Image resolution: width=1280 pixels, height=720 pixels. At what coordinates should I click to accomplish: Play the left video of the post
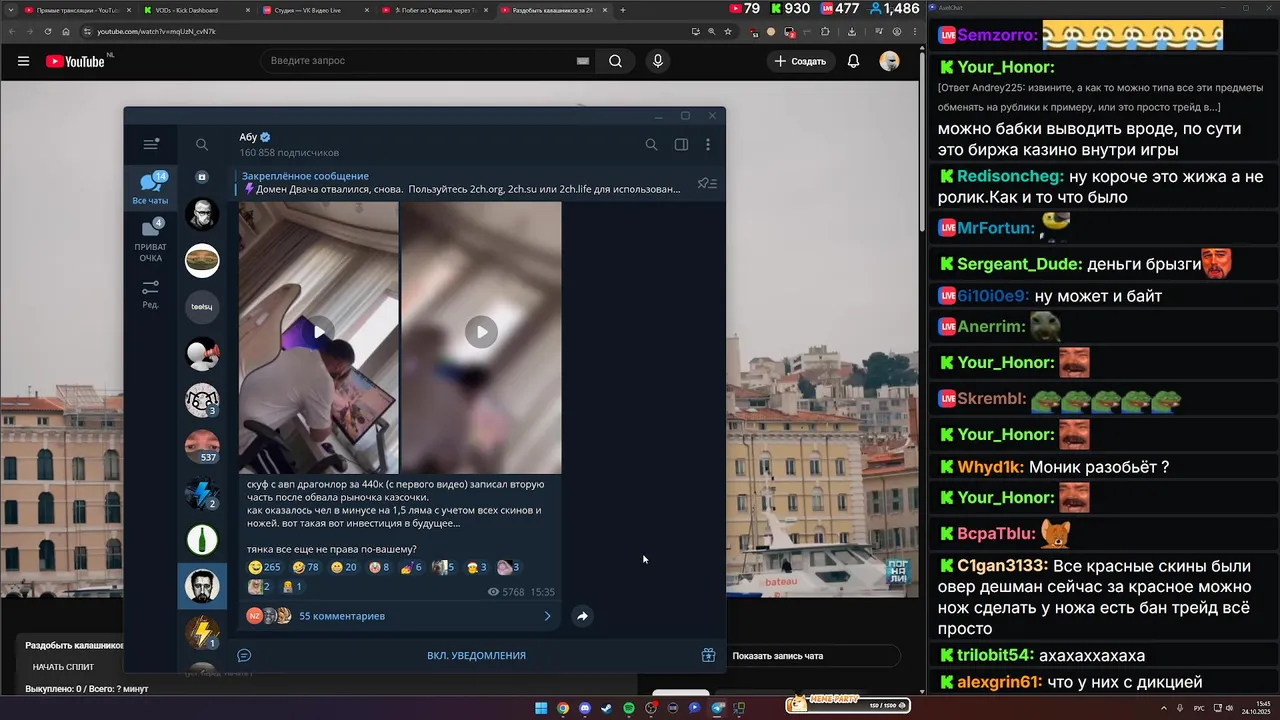pyautogui.click(x=319, y=332)
